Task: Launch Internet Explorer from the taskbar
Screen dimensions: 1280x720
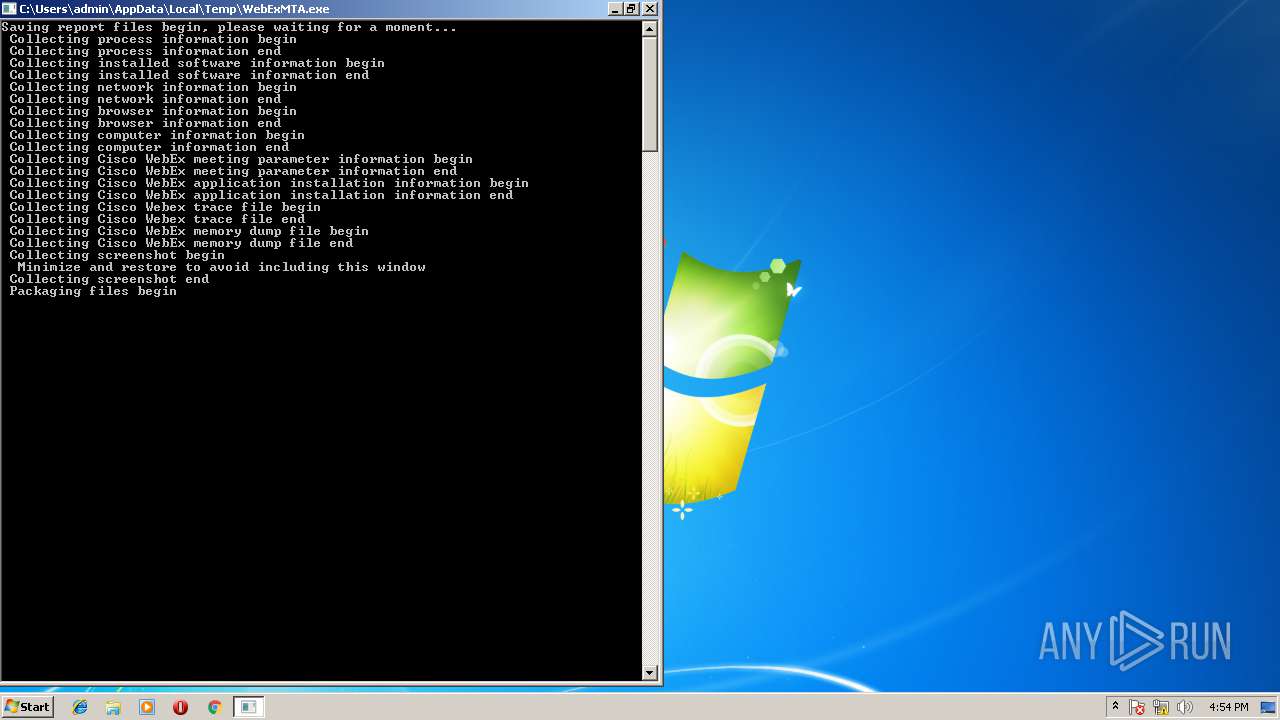Action: [80, 707]
